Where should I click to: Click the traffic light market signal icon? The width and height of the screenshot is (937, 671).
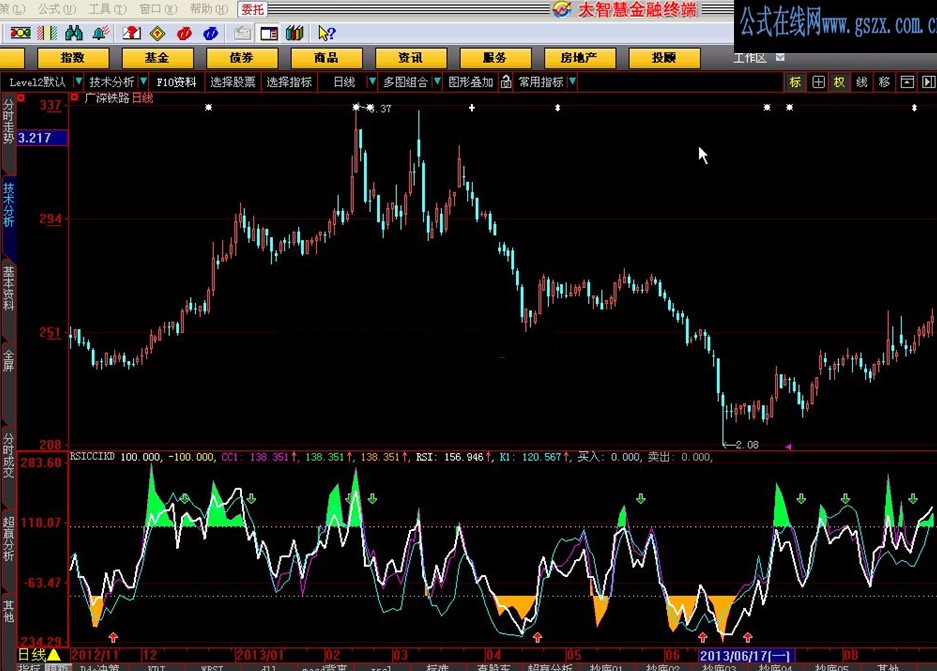[x=19, y=33]
